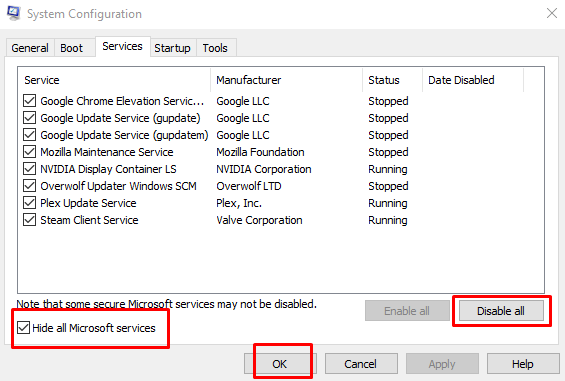Click the Disable all button
This screenshot has height=381, width=565.
[x=501, y=311]
